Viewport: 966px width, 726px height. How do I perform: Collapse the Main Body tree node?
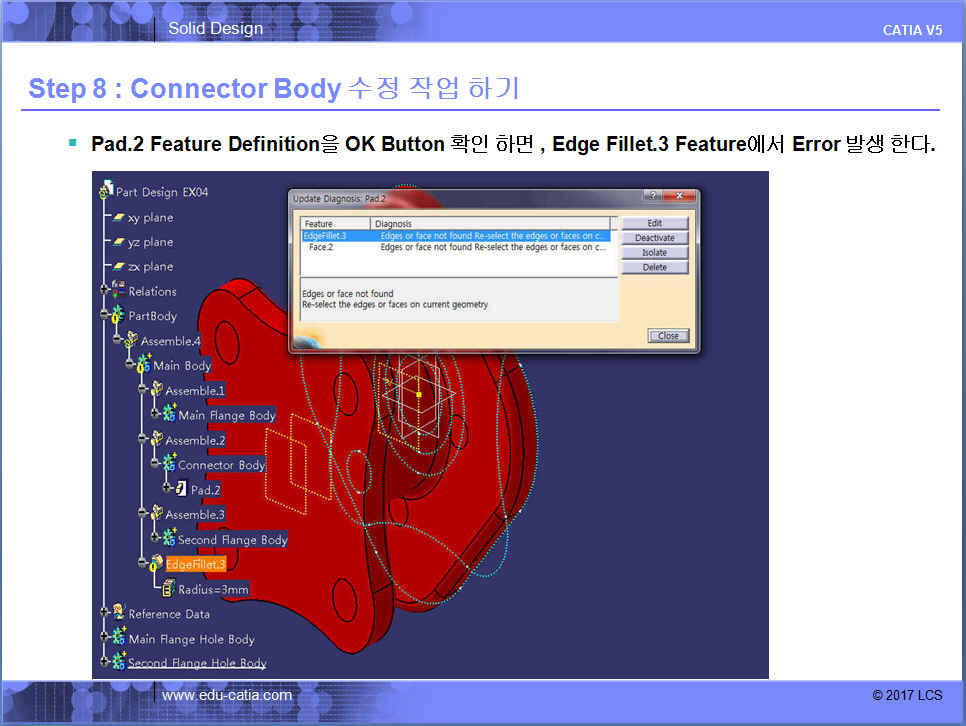[130, 366]
